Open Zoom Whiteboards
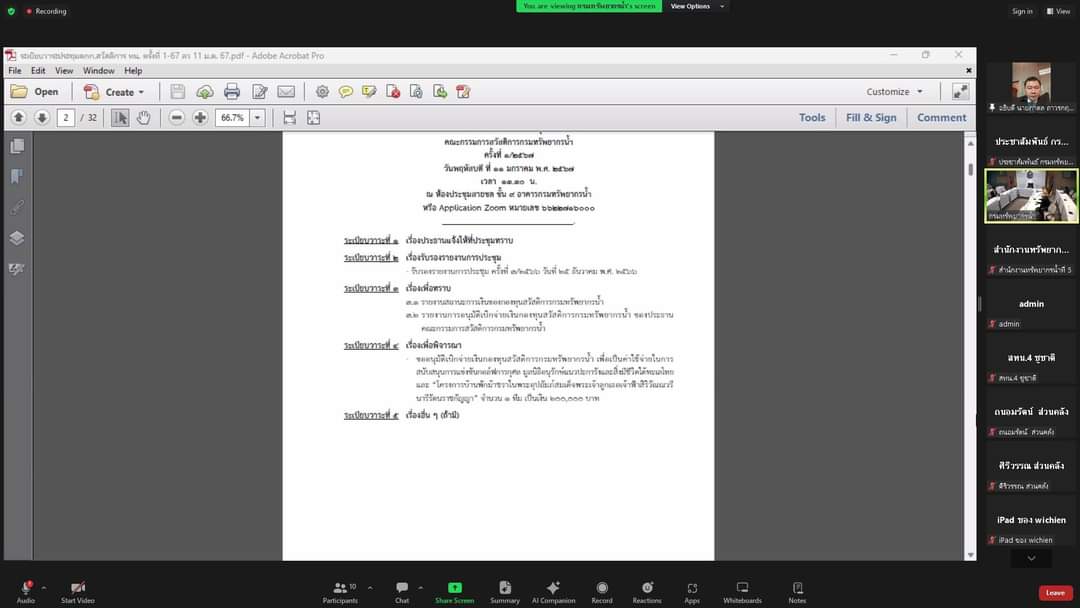The height and width of the screenshot is (608, 1080). (742, 591)
